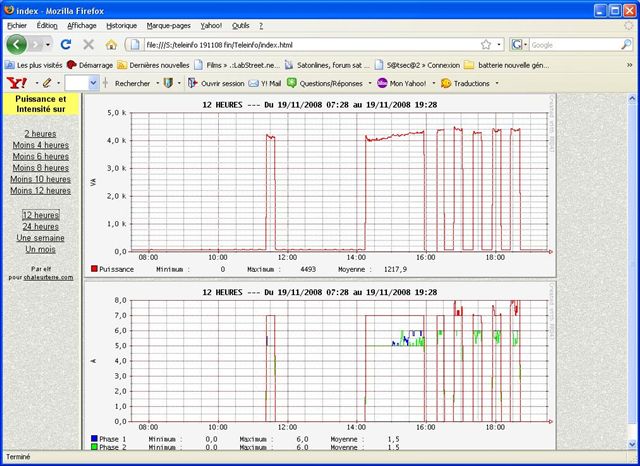
Task: Click the red Puissance legend swatch
Action: [x=95, y=269]
